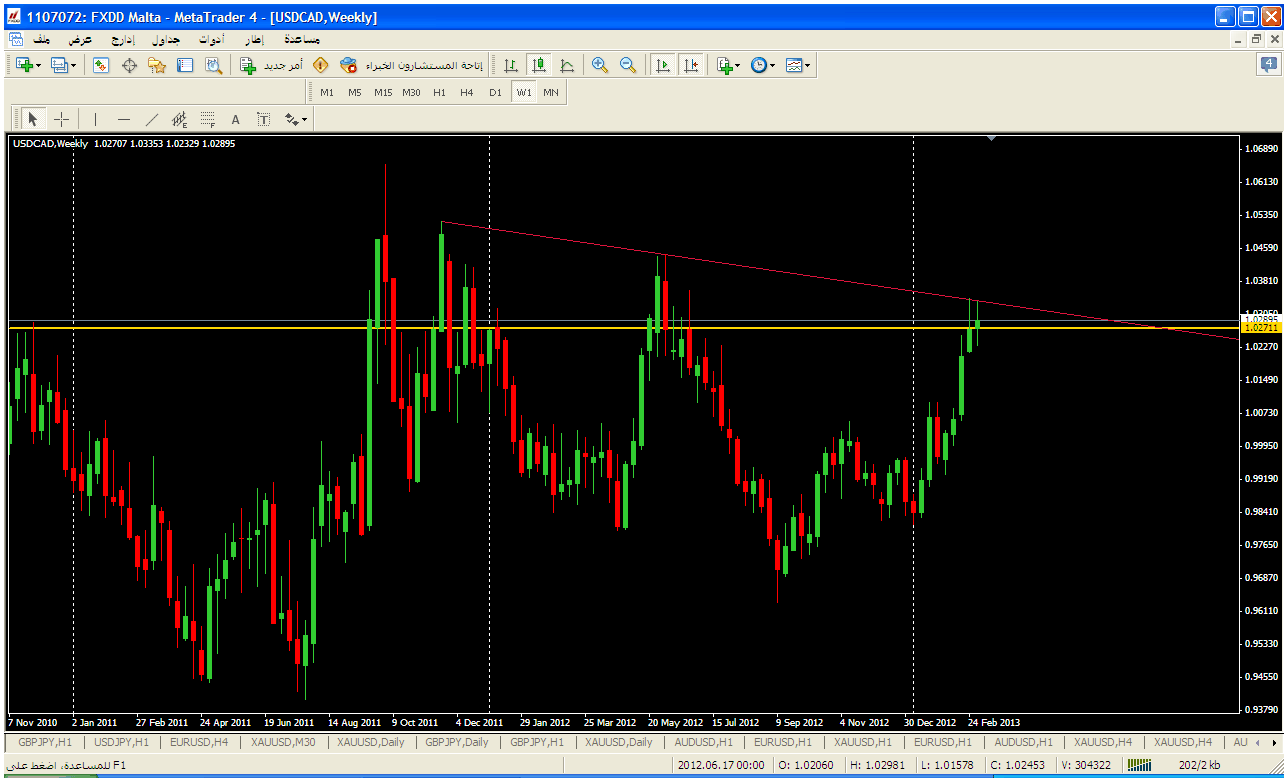This screenshot has height=778, width=1288.
Task: Click the MDI document icon beside the File menu
Action: [x=16, y=39]
